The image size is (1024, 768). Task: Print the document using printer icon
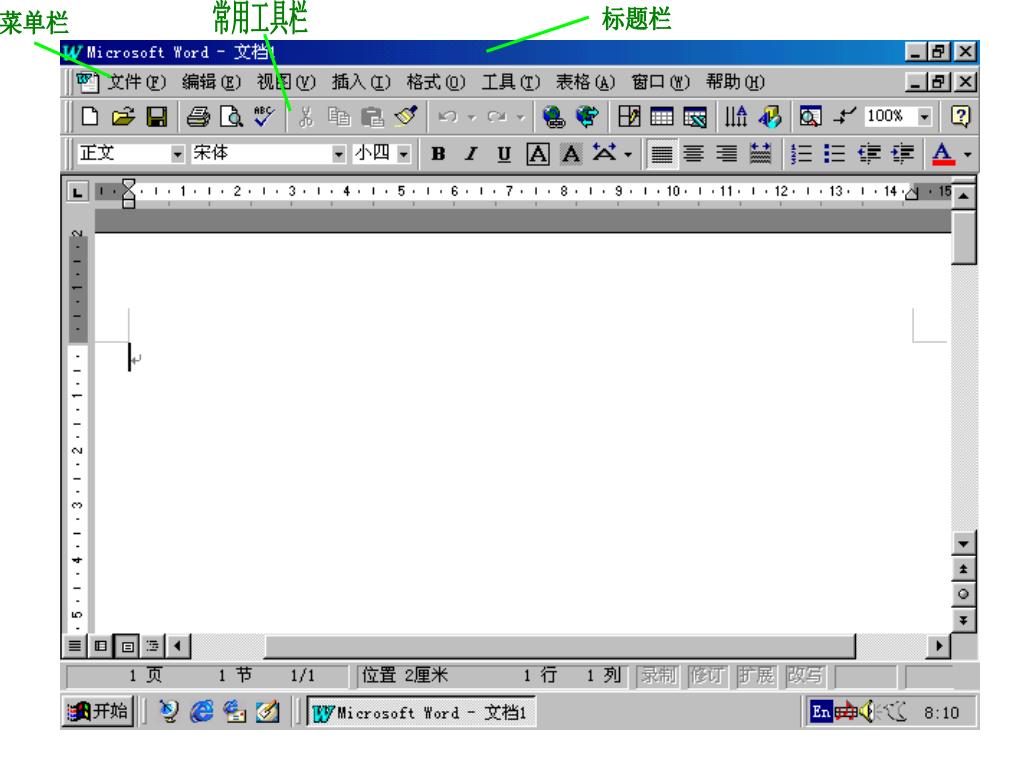tap(198, 117)
